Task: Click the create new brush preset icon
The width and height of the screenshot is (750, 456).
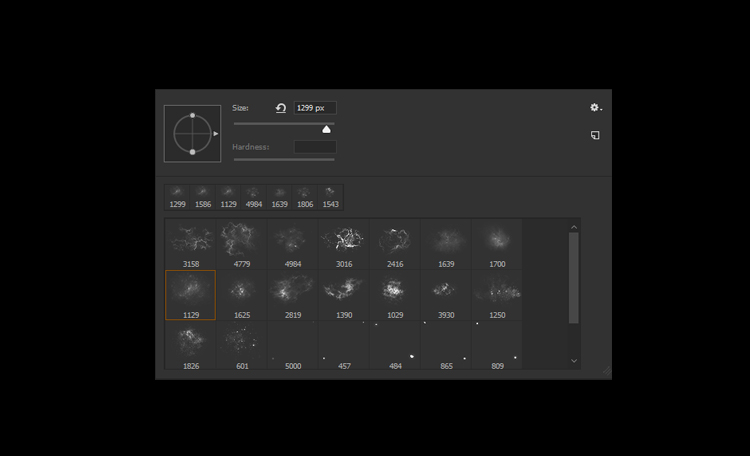Action: pos(595,135)
